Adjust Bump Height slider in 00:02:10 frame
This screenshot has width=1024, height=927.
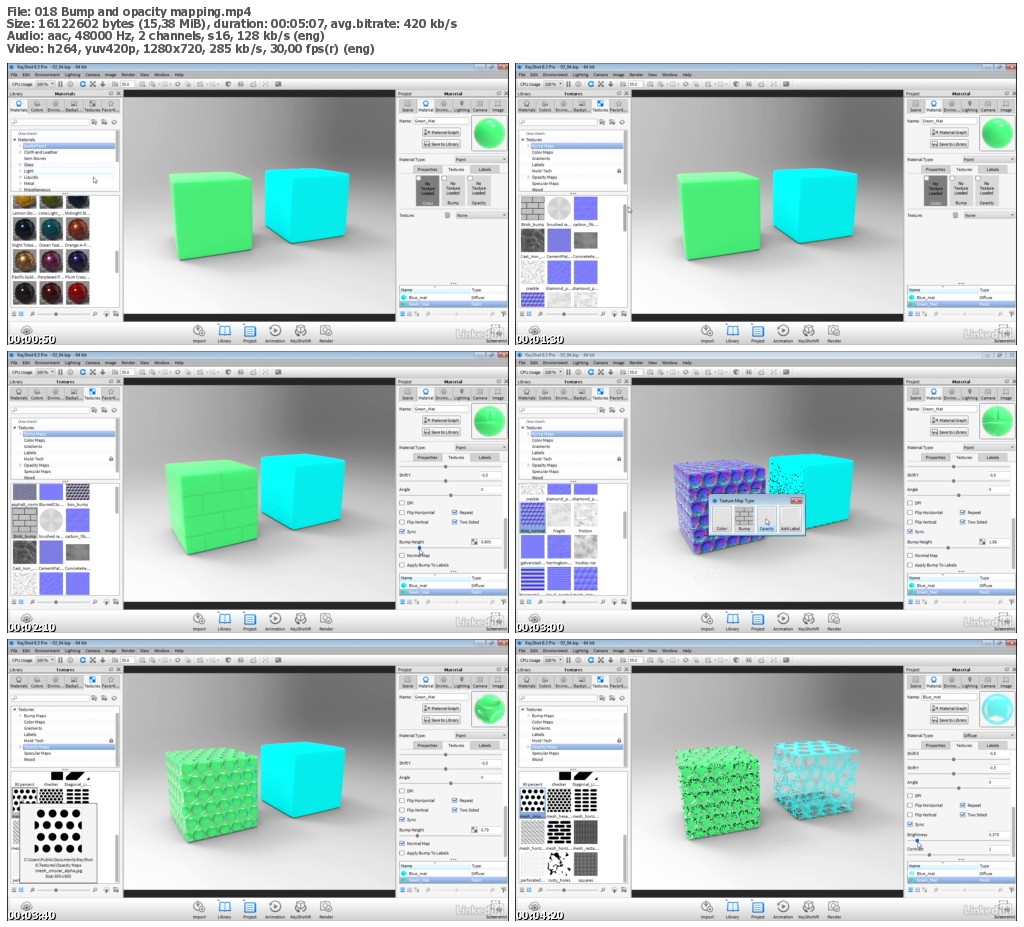click(420, 548)
